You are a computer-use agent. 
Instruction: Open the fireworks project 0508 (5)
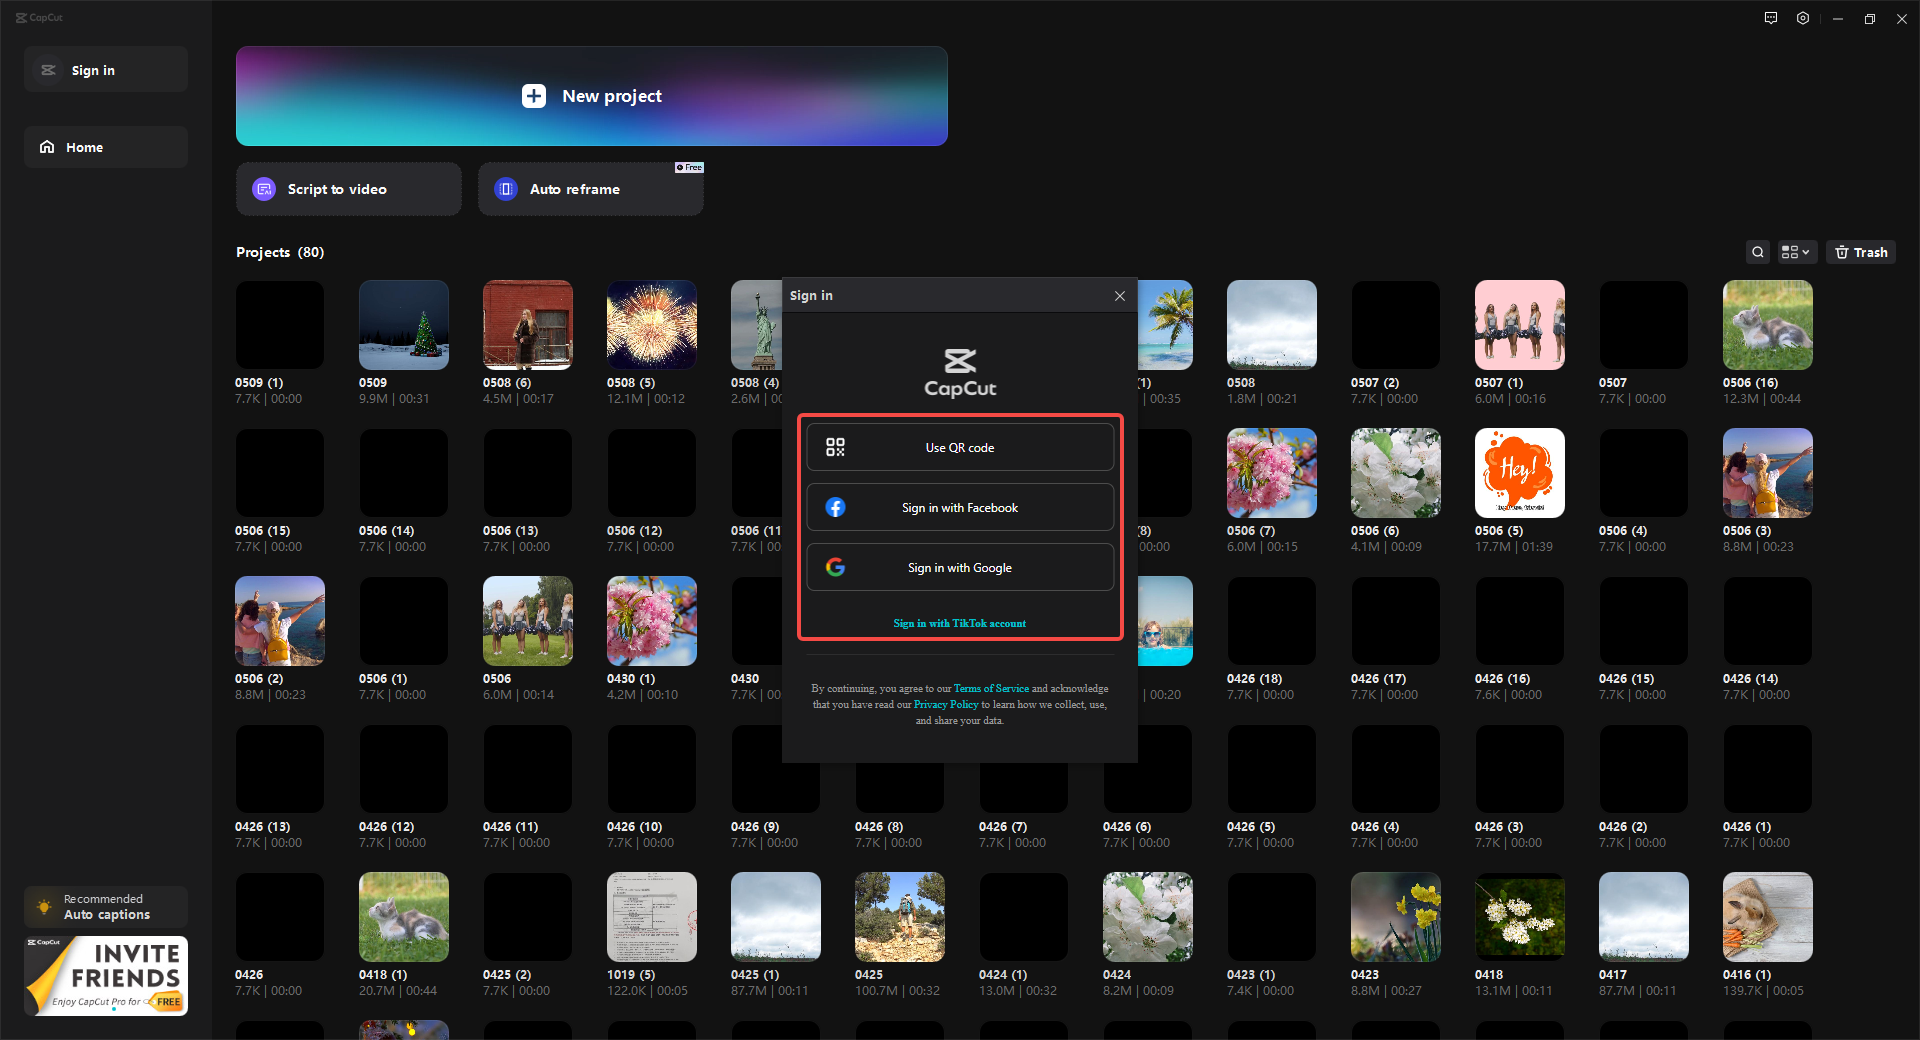pyautogui.click(x=652, y=325)
